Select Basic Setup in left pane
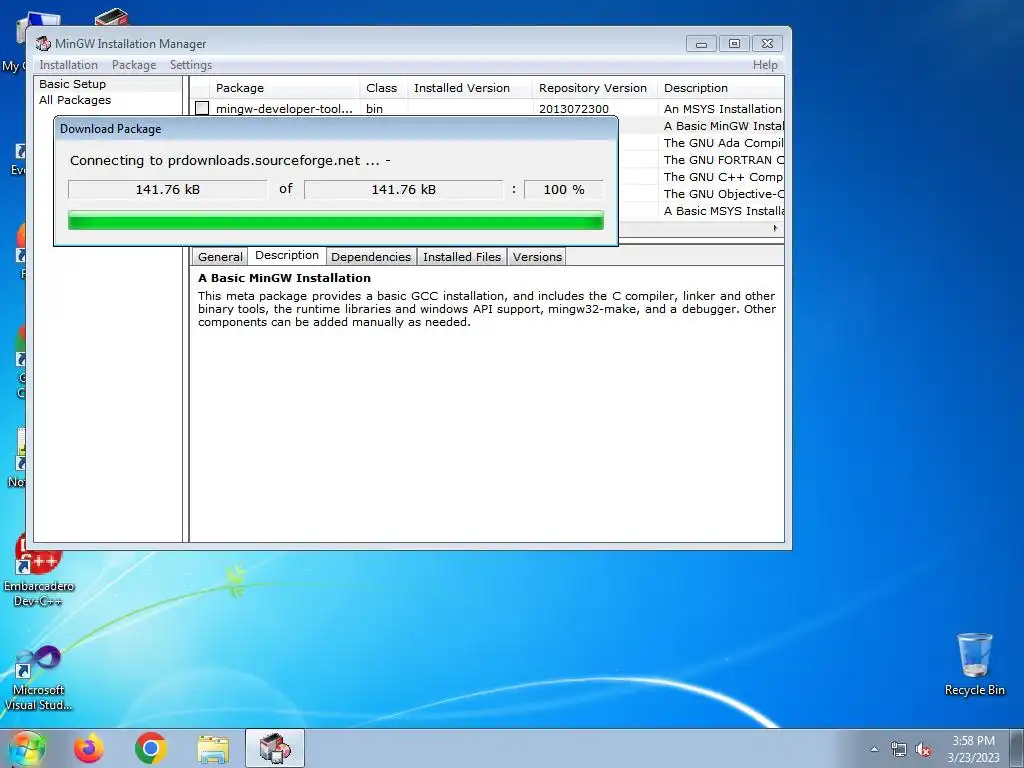The height and width of the screenshot is (768, 1024). (72, 84)
